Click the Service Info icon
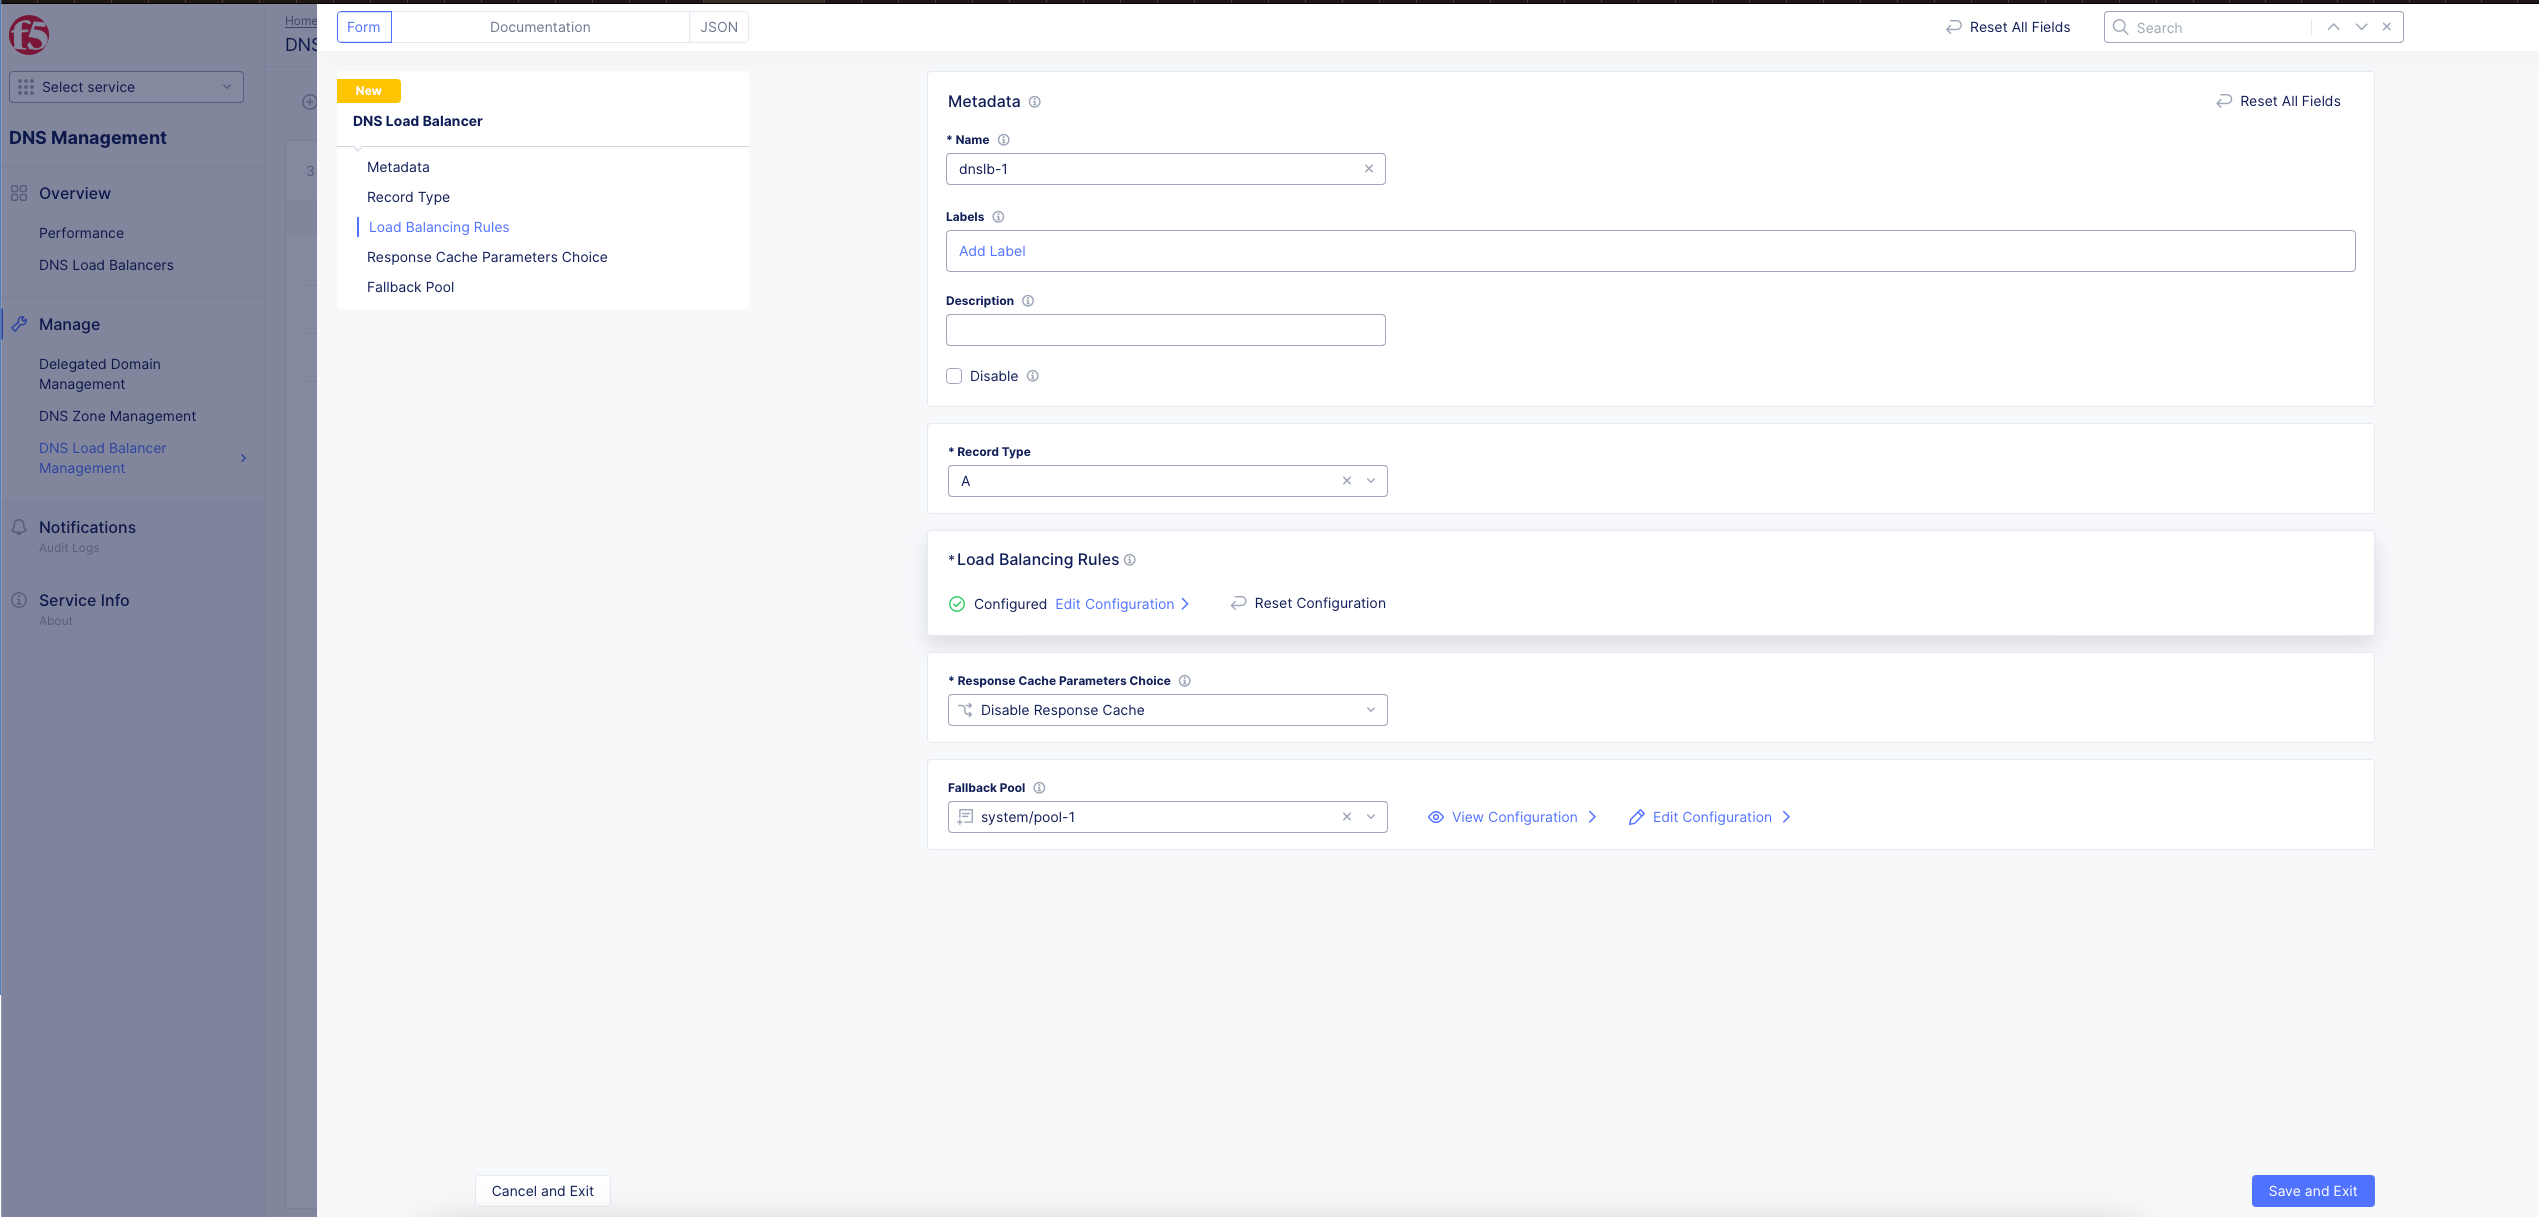 pos(20,599)
